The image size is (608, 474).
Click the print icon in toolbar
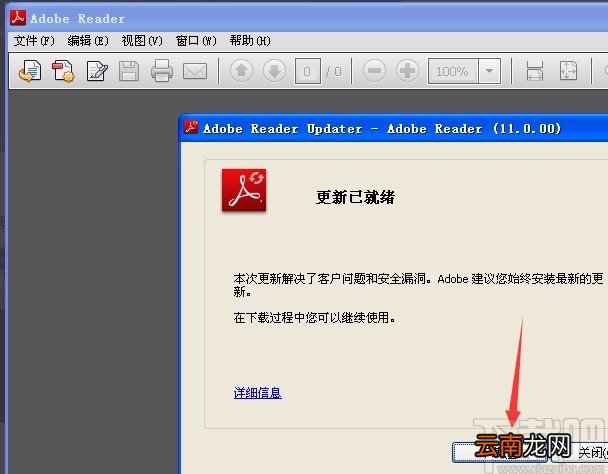pos(162,71)
